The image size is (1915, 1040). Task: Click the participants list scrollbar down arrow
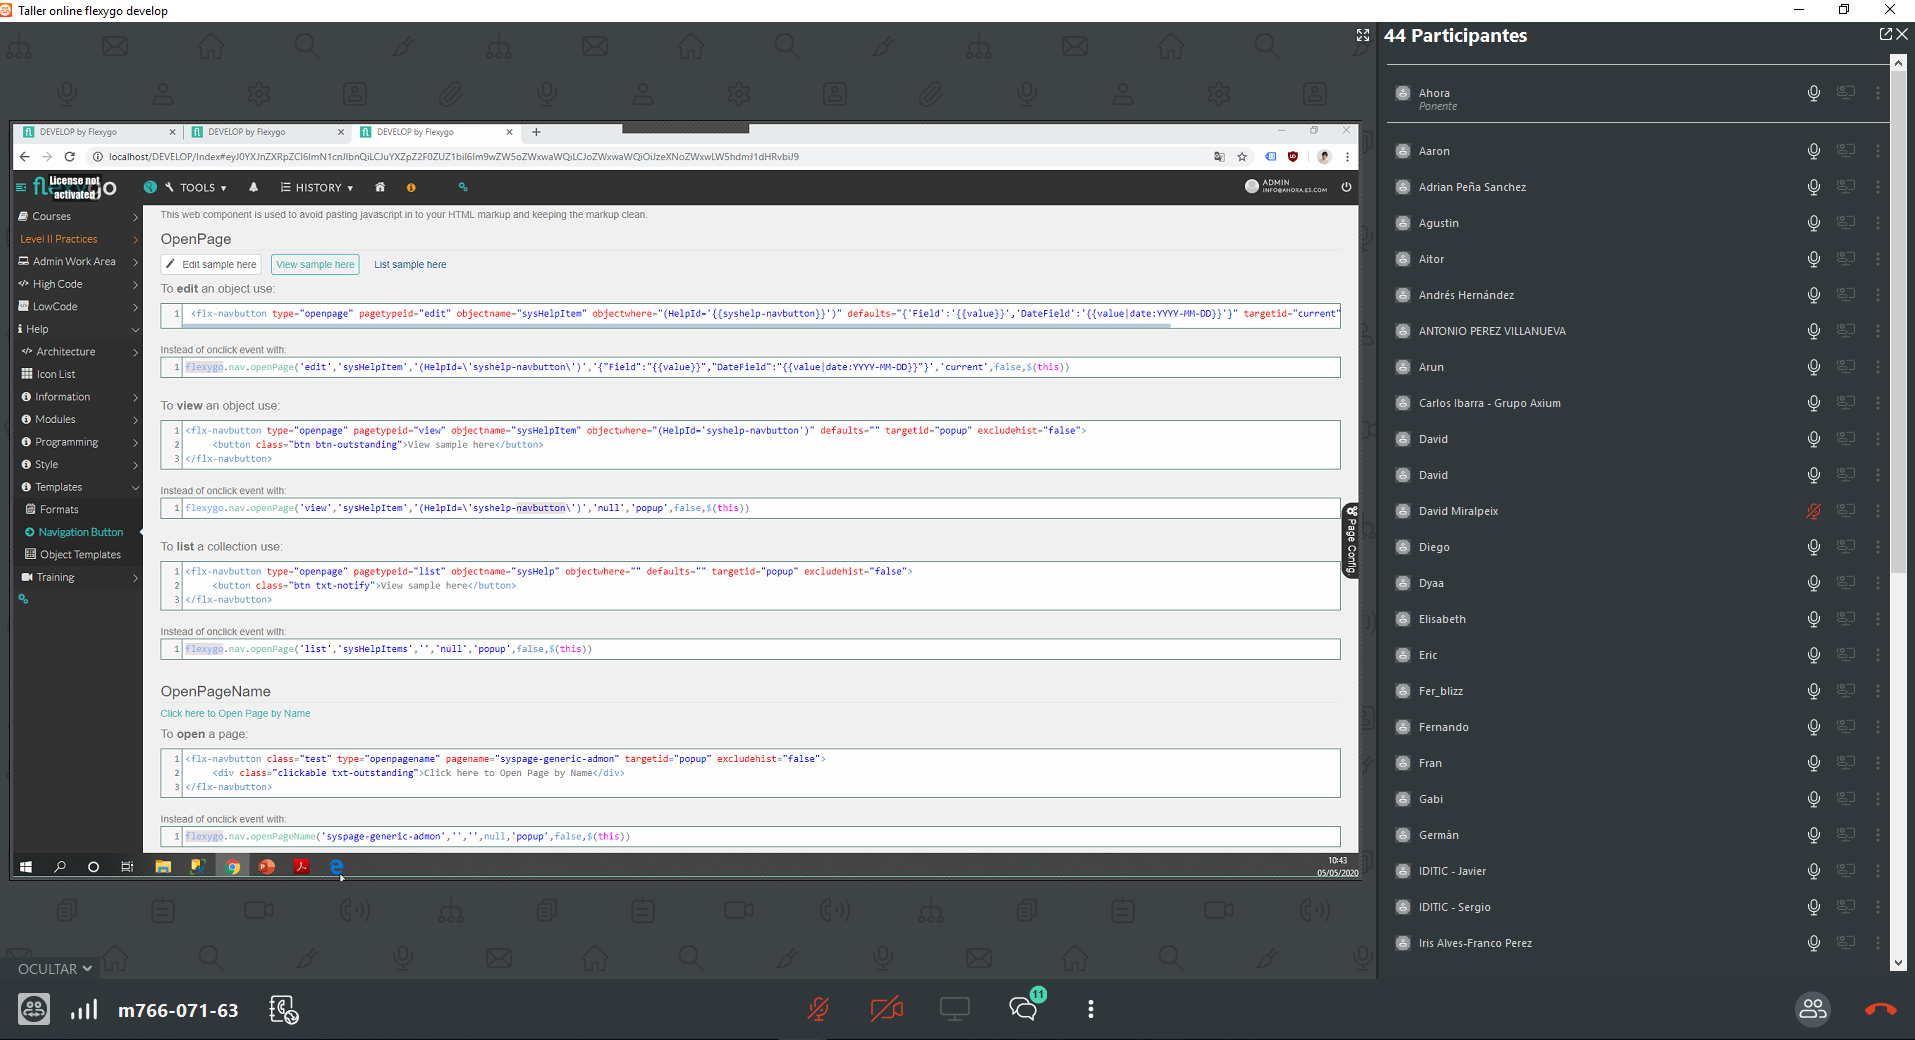tap(1898, 963)
